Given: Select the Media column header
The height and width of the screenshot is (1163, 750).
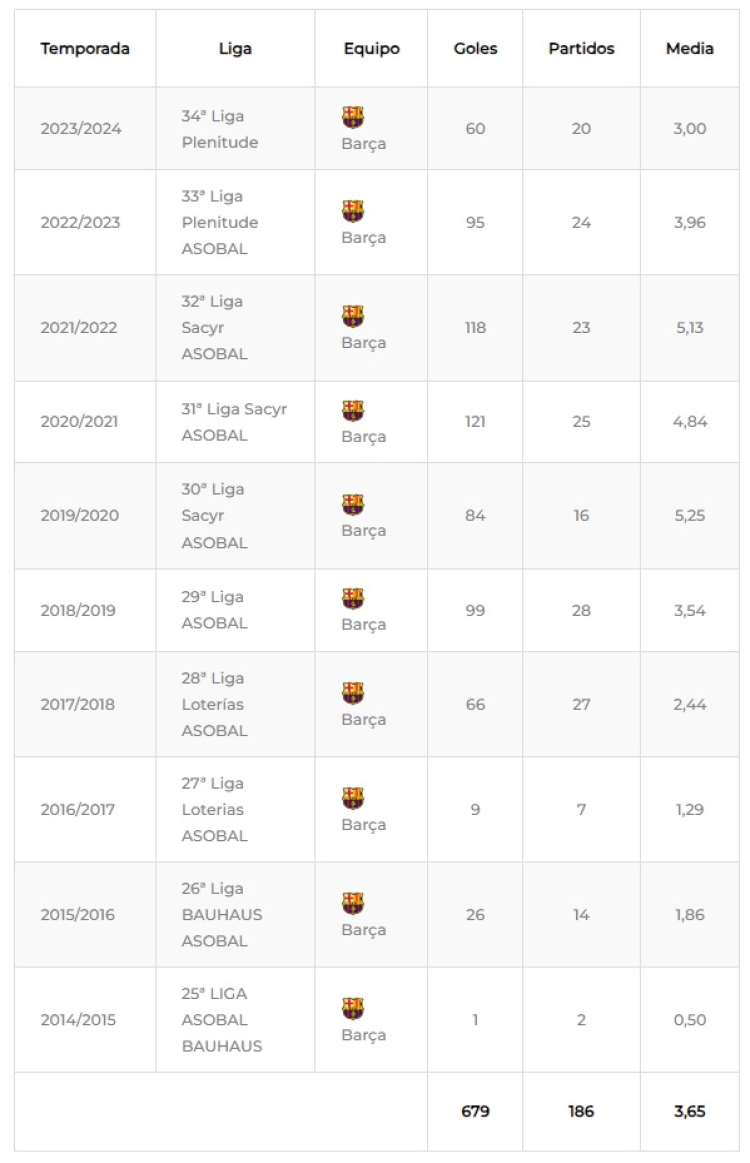Looking at the screenshot, I should tap(689, 48).
